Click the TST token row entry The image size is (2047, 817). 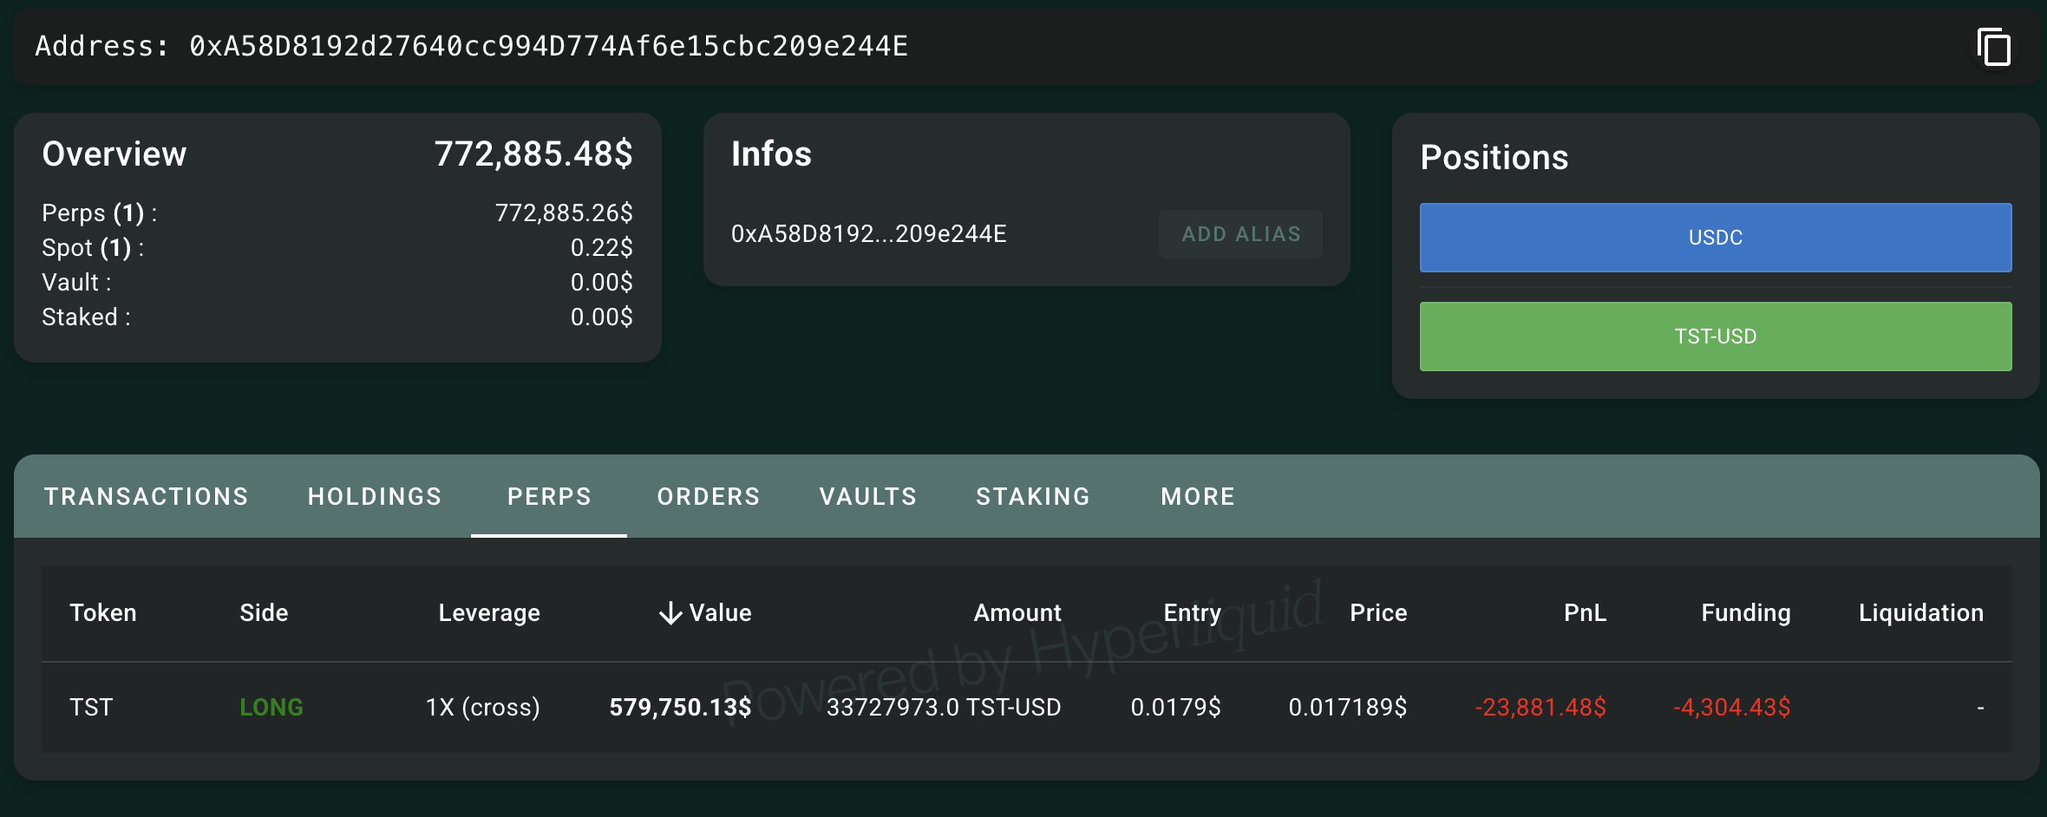coord(91,708)
